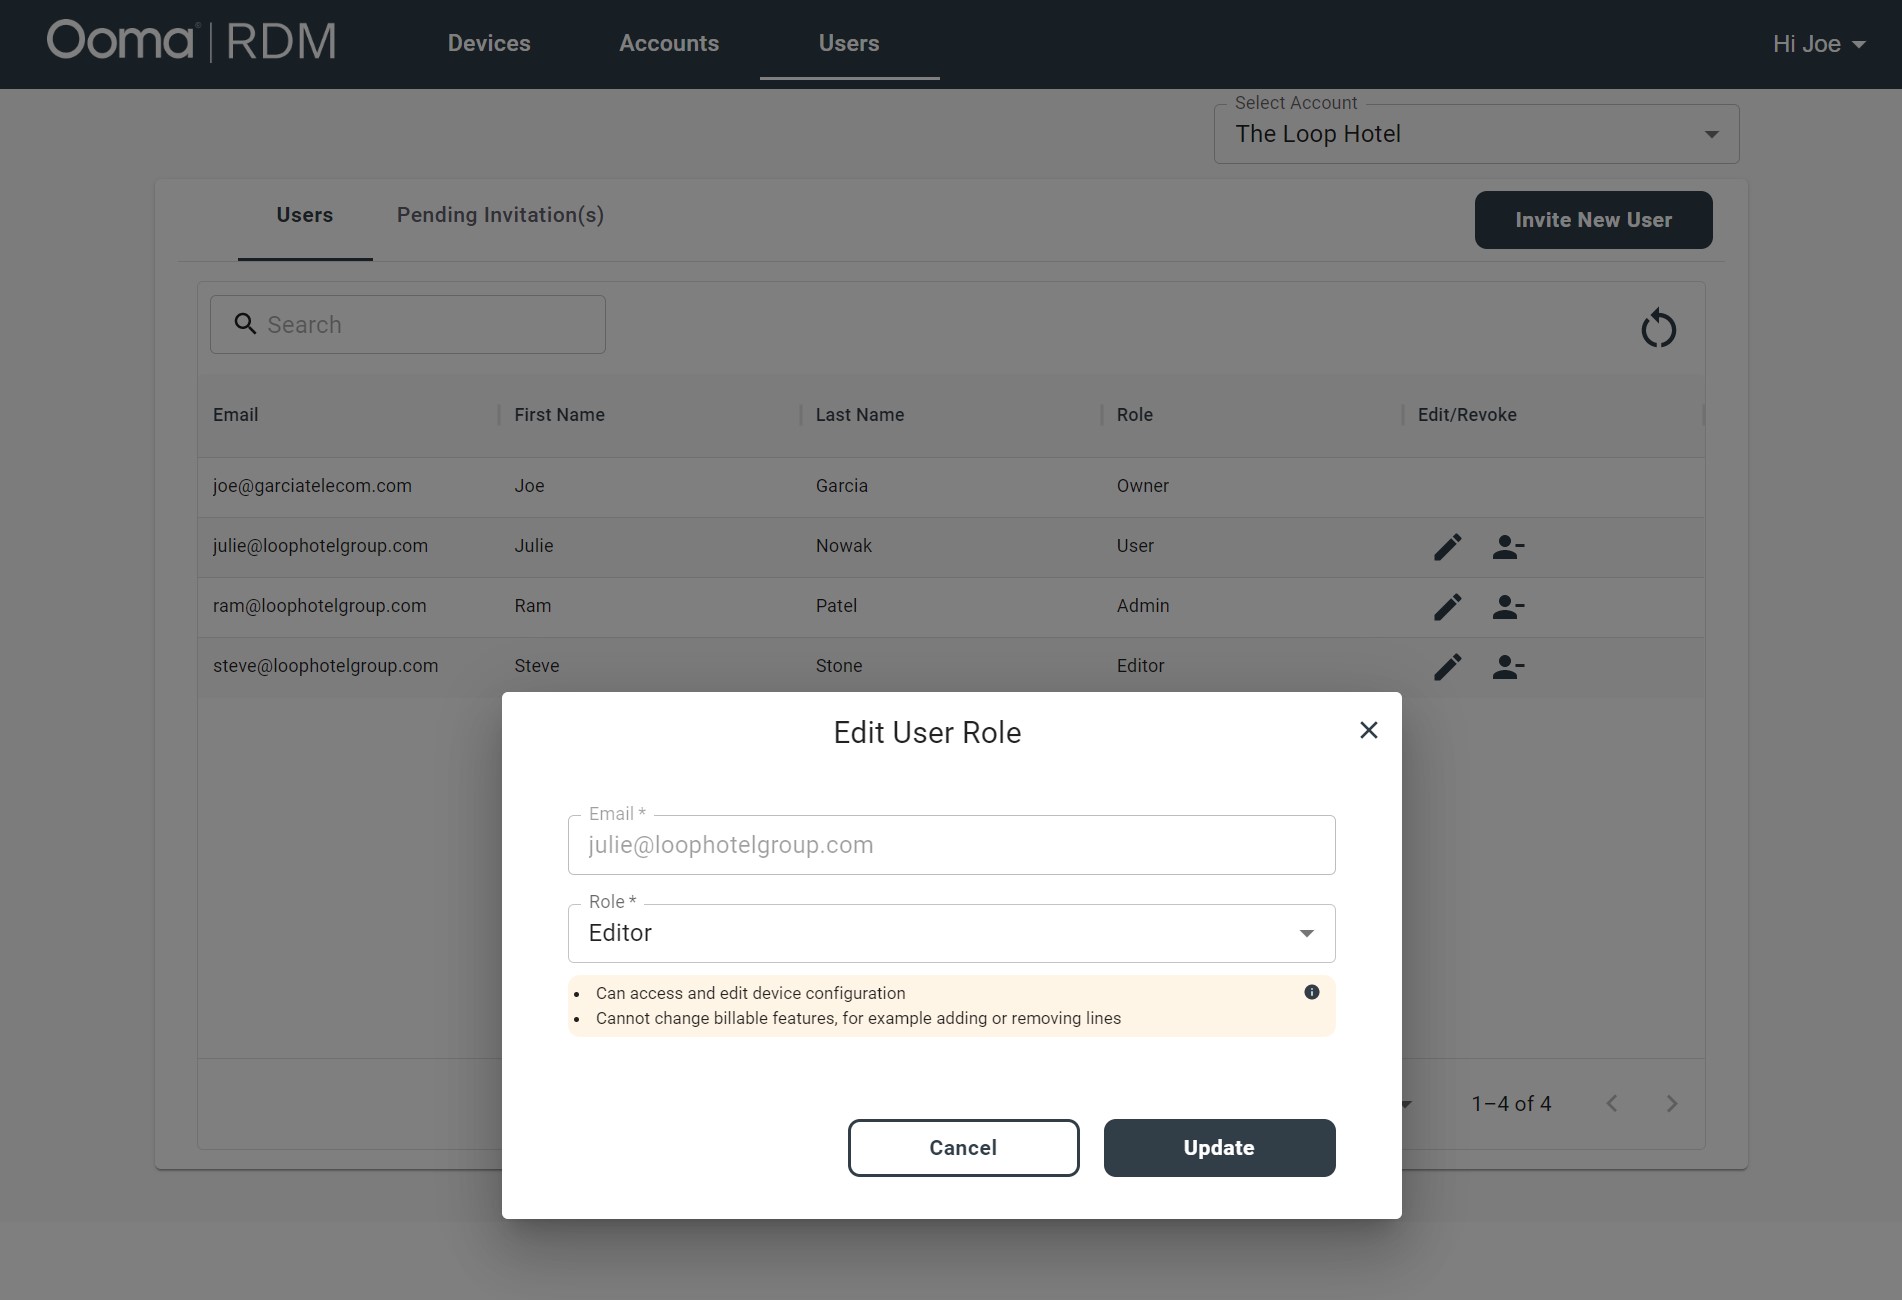The width and height of the screenshot is (1902, 1300).
Task: Click the edit pencil icon for Ram Patel
Action: point(1447,607)
